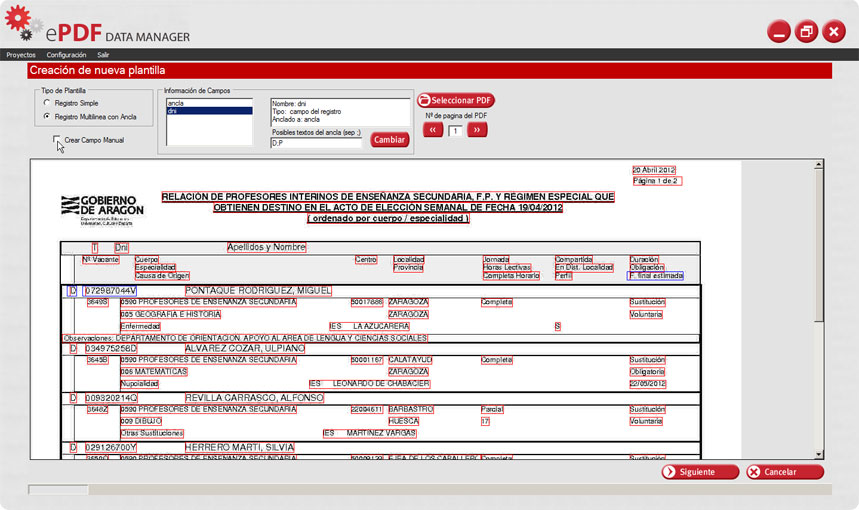Click the Gobierno de Aragon logo
Screen dimensions: 859x510
(x=103, y=207)
